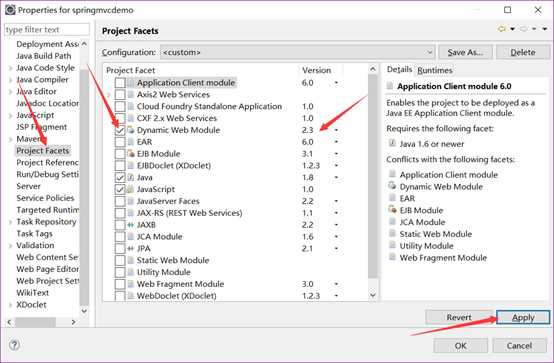Enable the JPA facet checkbox

click(x=120, y=248)
